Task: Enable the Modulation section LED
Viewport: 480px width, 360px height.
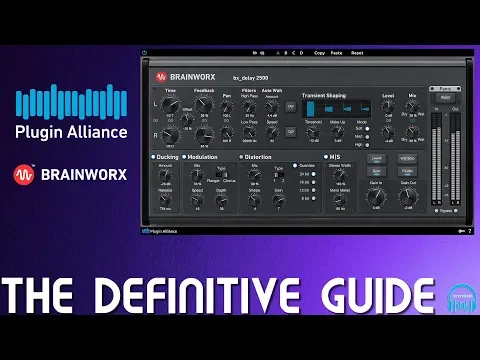Action: pyautogui.click(x=184, y=157)
